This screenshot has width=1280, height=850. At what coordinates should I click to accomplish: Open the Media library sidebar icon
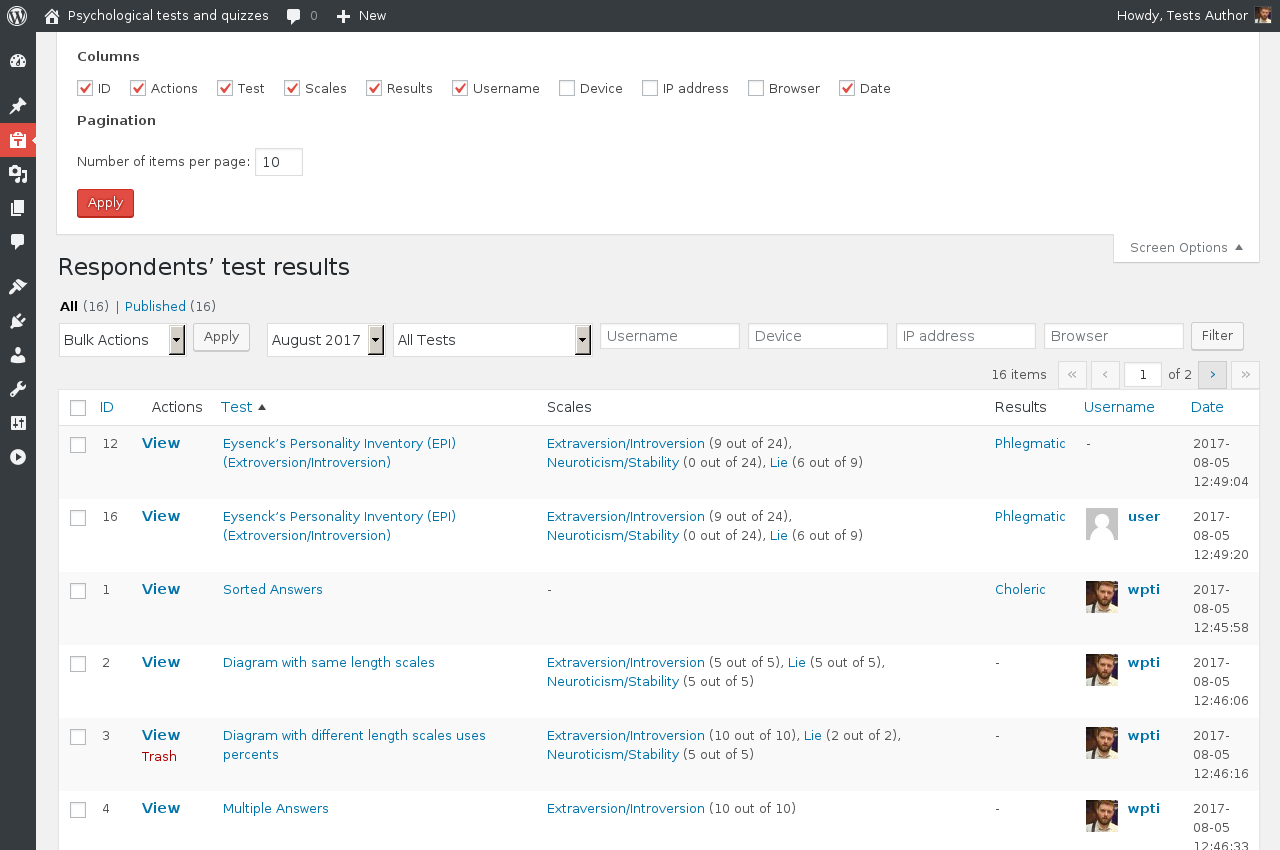[17, 174]
